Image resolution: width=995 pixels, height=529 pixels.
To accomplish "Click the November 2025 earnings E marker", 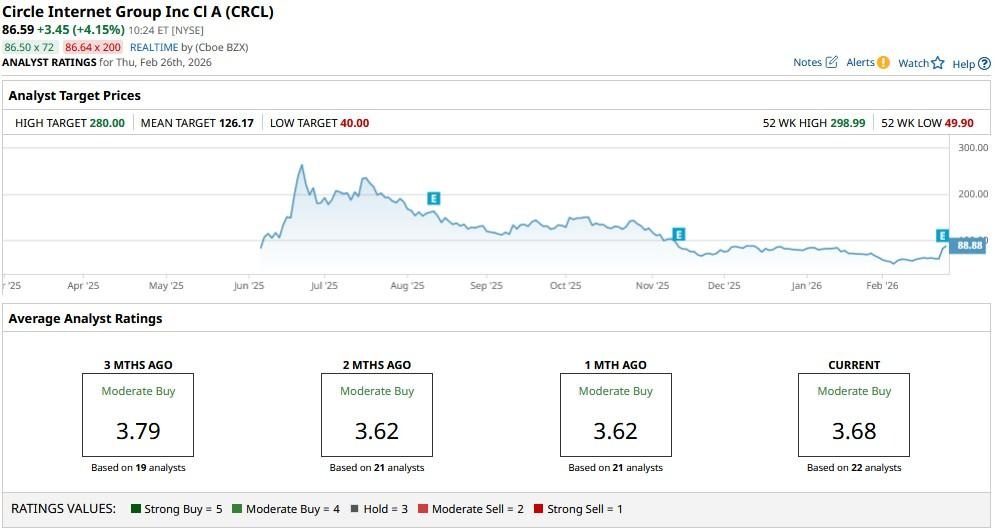I will tap(679, 235).
